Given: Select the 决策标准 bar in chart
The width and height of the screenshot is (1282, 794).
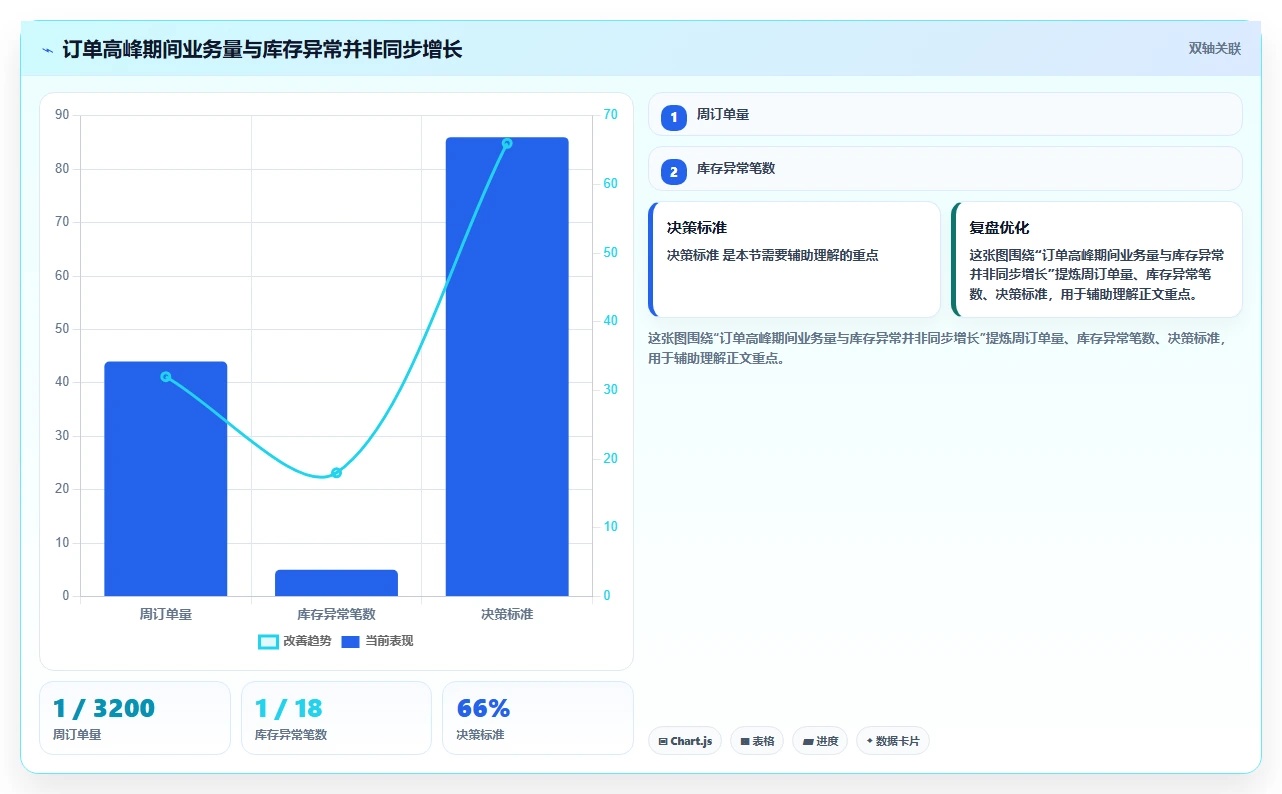Looking at the screenshot, I should [x=507, y=367].
